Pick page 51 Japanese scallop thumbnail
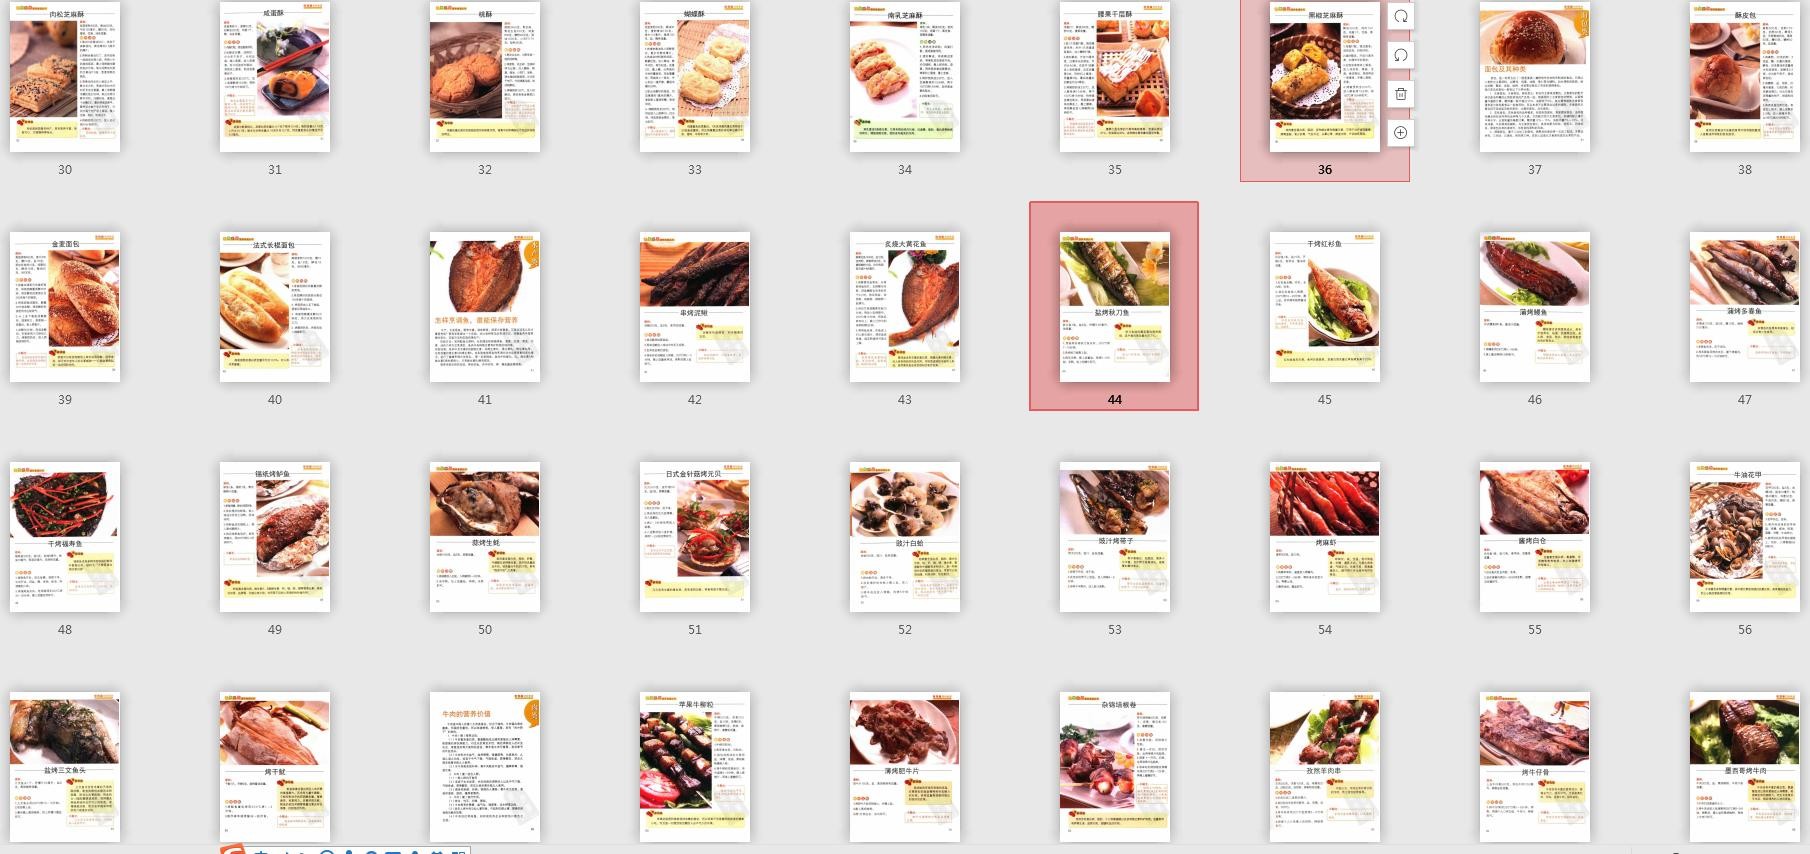Screen dimensions: 1810x854 695,537
